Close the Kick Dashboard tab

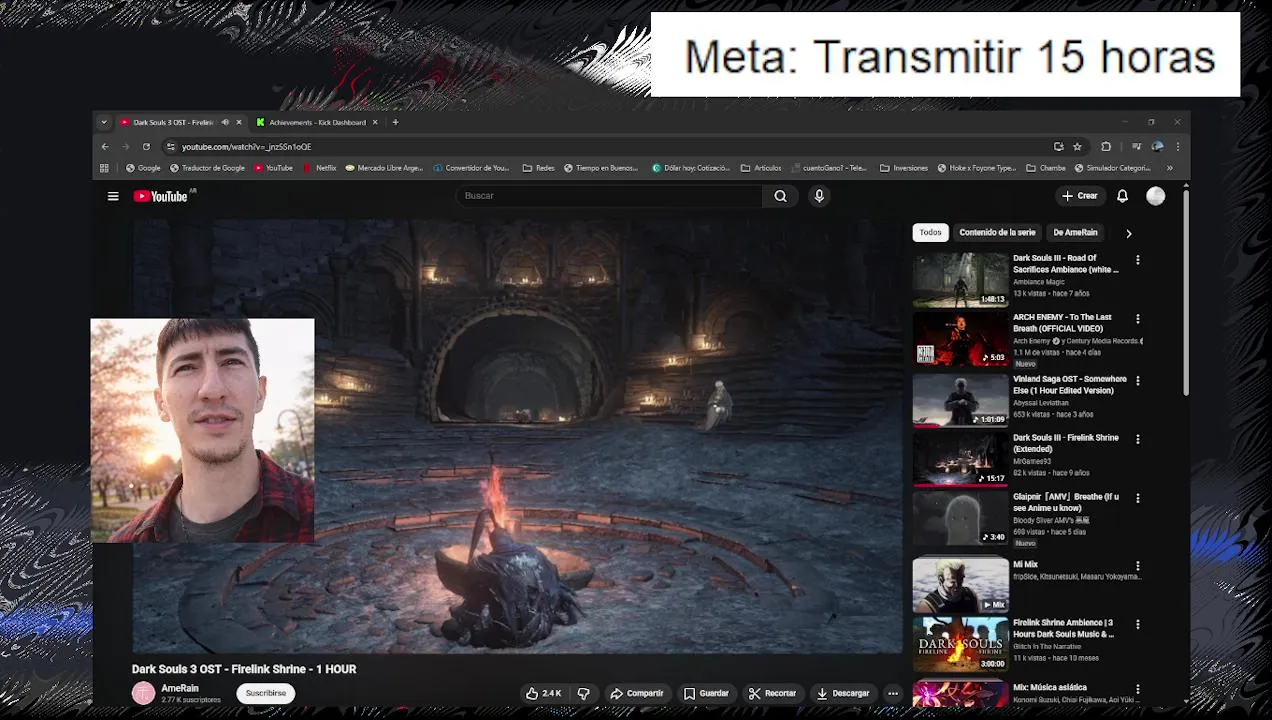(x=375, y=122)
